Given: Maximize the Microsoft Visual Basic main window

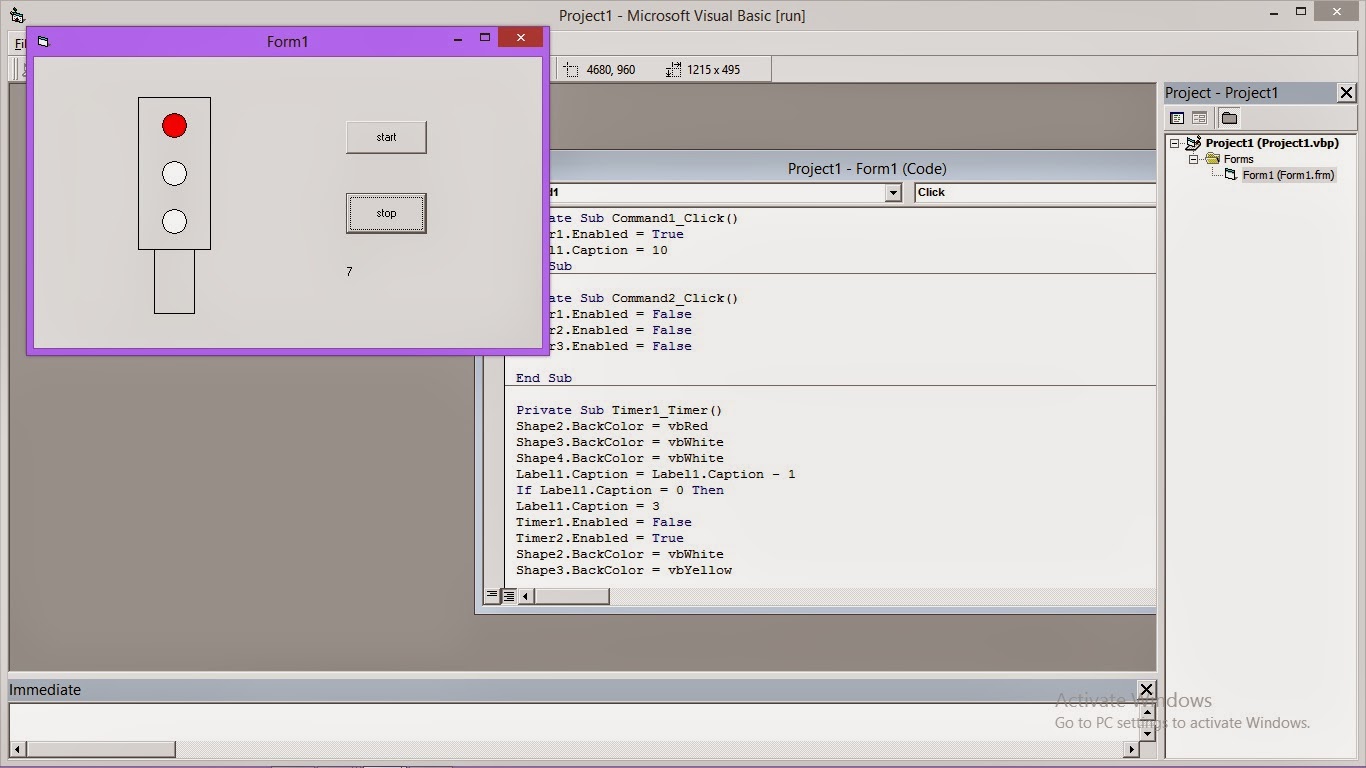Looking at the screenshot, I should [x=1301, y=11].
